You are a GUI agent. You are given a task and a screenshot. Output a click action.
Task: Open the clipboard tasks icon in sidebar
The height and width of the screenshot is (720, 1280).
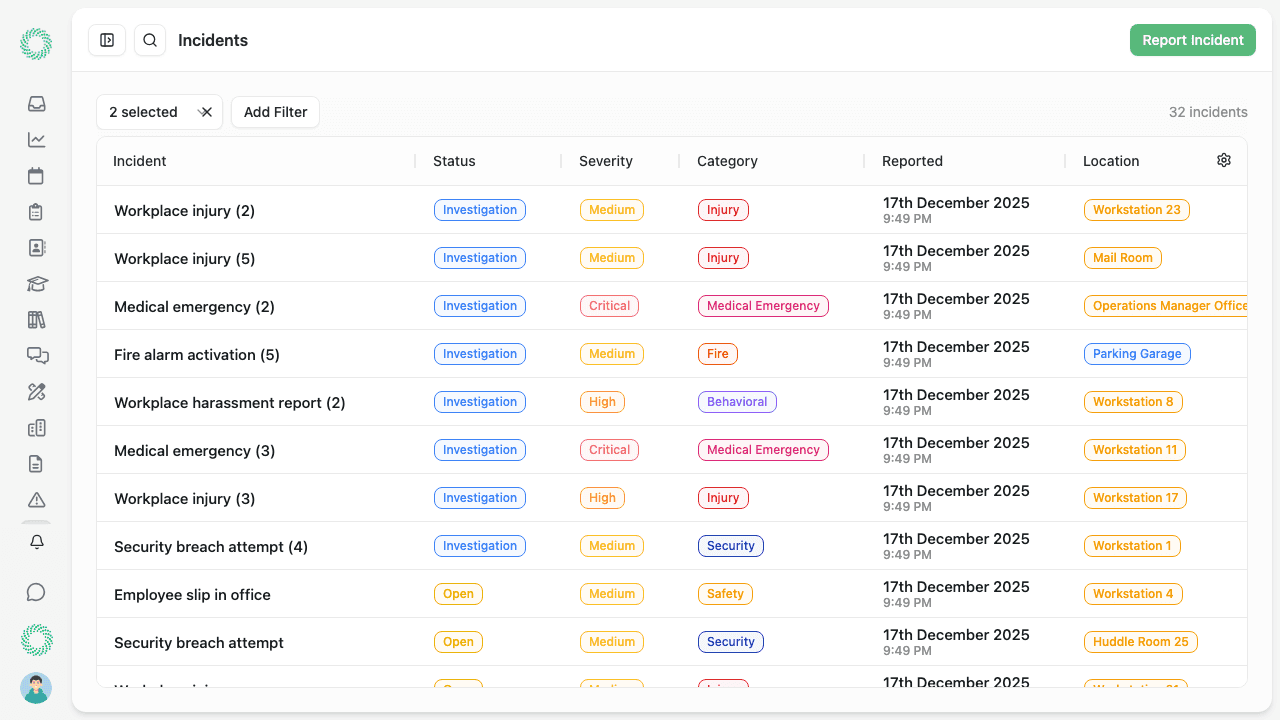(36, 212)
